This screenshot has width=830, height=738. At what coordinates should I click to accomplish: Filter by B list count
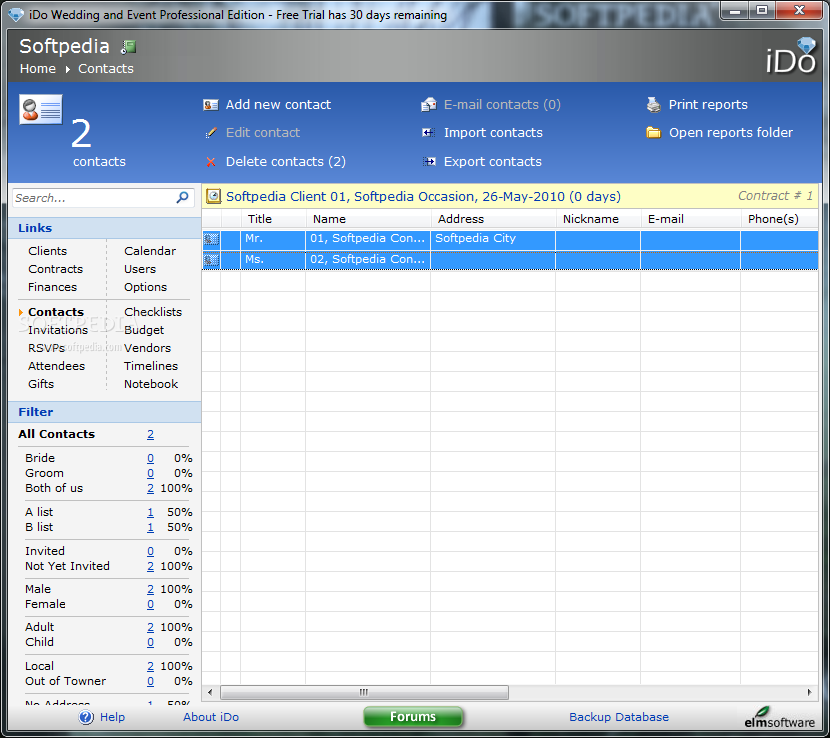click(150, 528)
